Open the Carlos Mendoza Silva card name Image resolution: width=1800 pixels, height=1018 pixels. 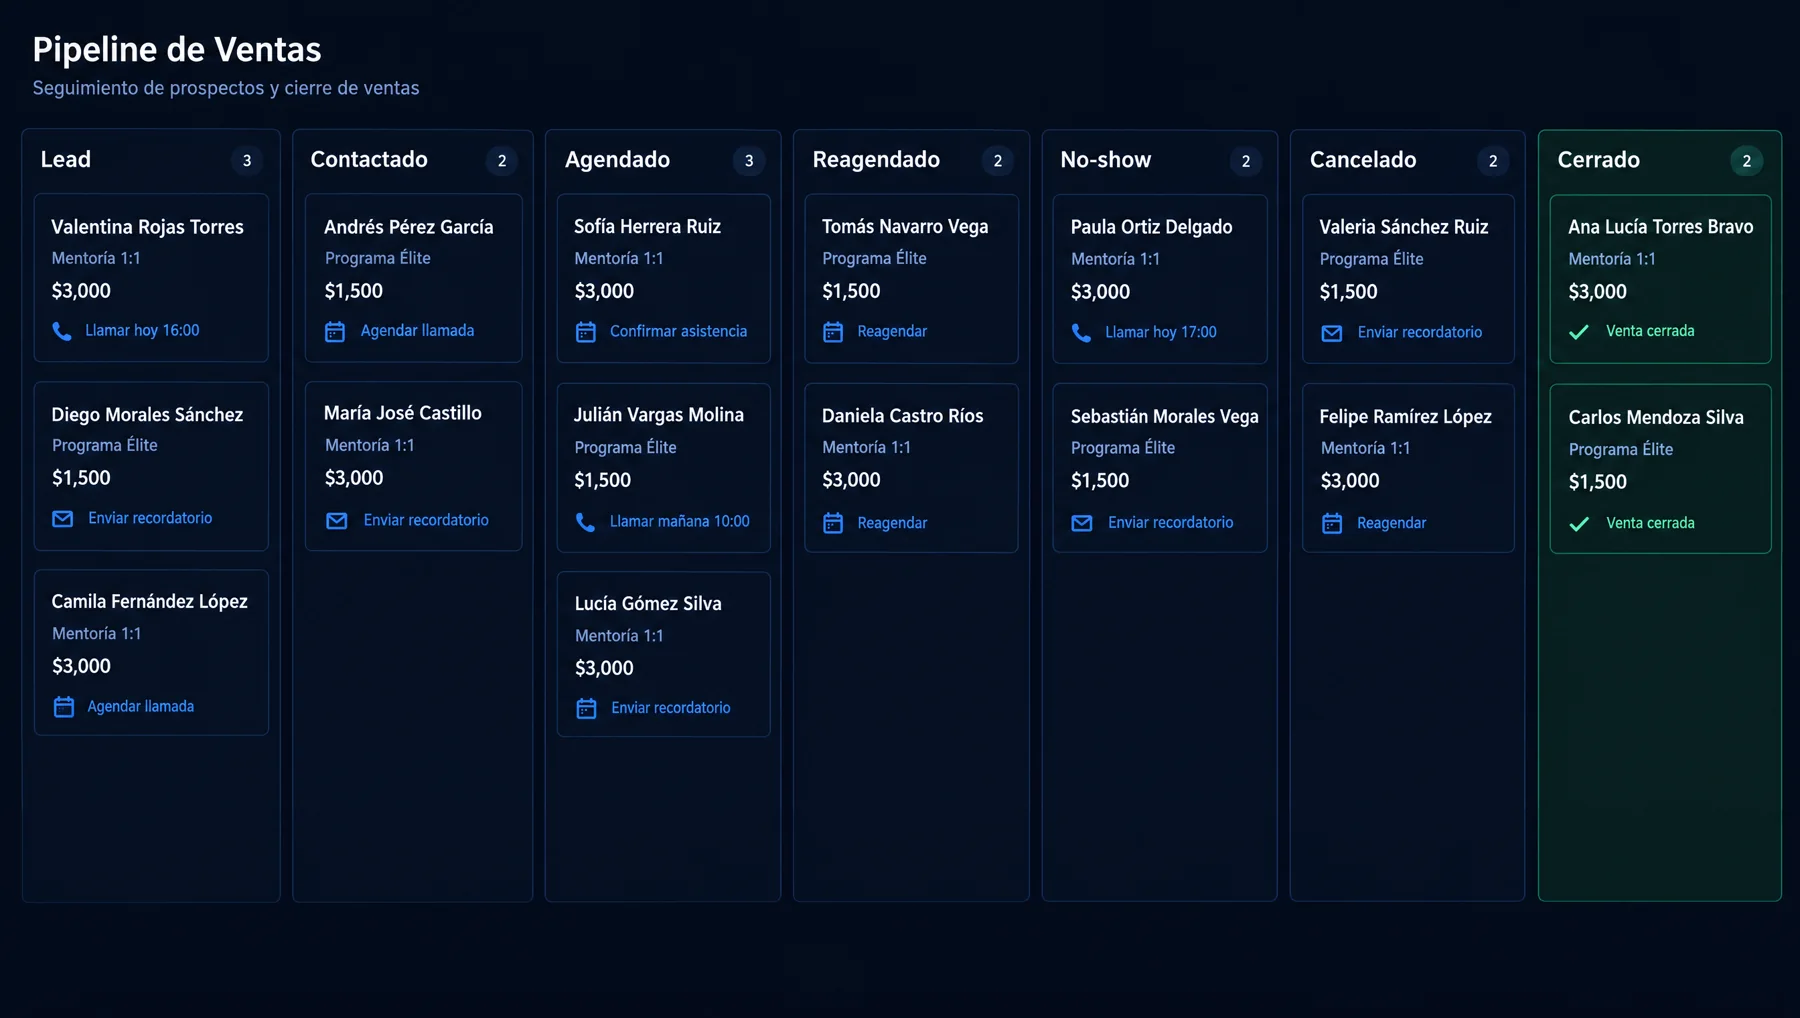click(x=1656, y=418)
